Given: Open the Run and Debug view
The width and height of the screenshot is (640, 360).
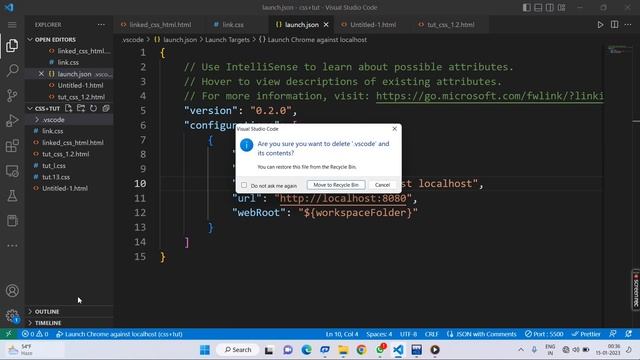Looking at the screenshot, I should point(12,120).
